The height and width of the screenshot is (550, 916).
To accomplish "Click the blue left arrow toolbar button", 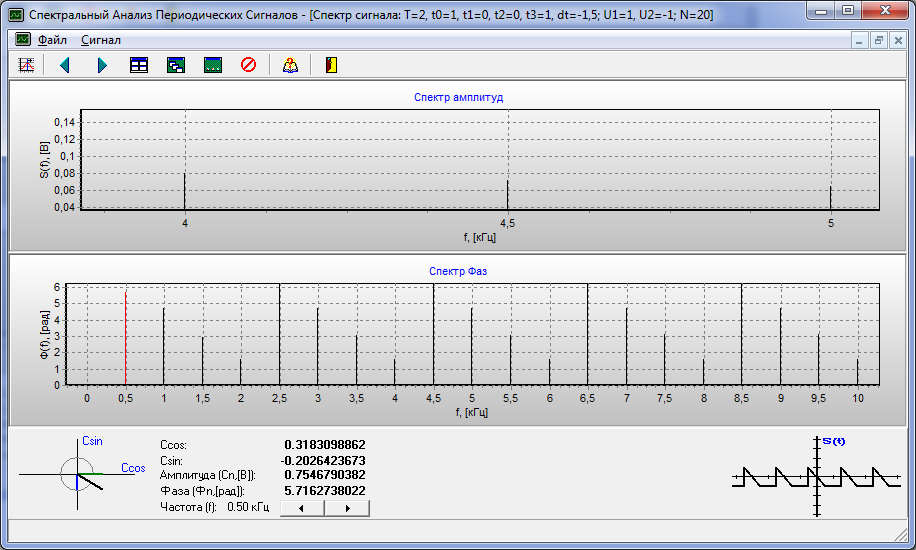I will coord(65,65).
